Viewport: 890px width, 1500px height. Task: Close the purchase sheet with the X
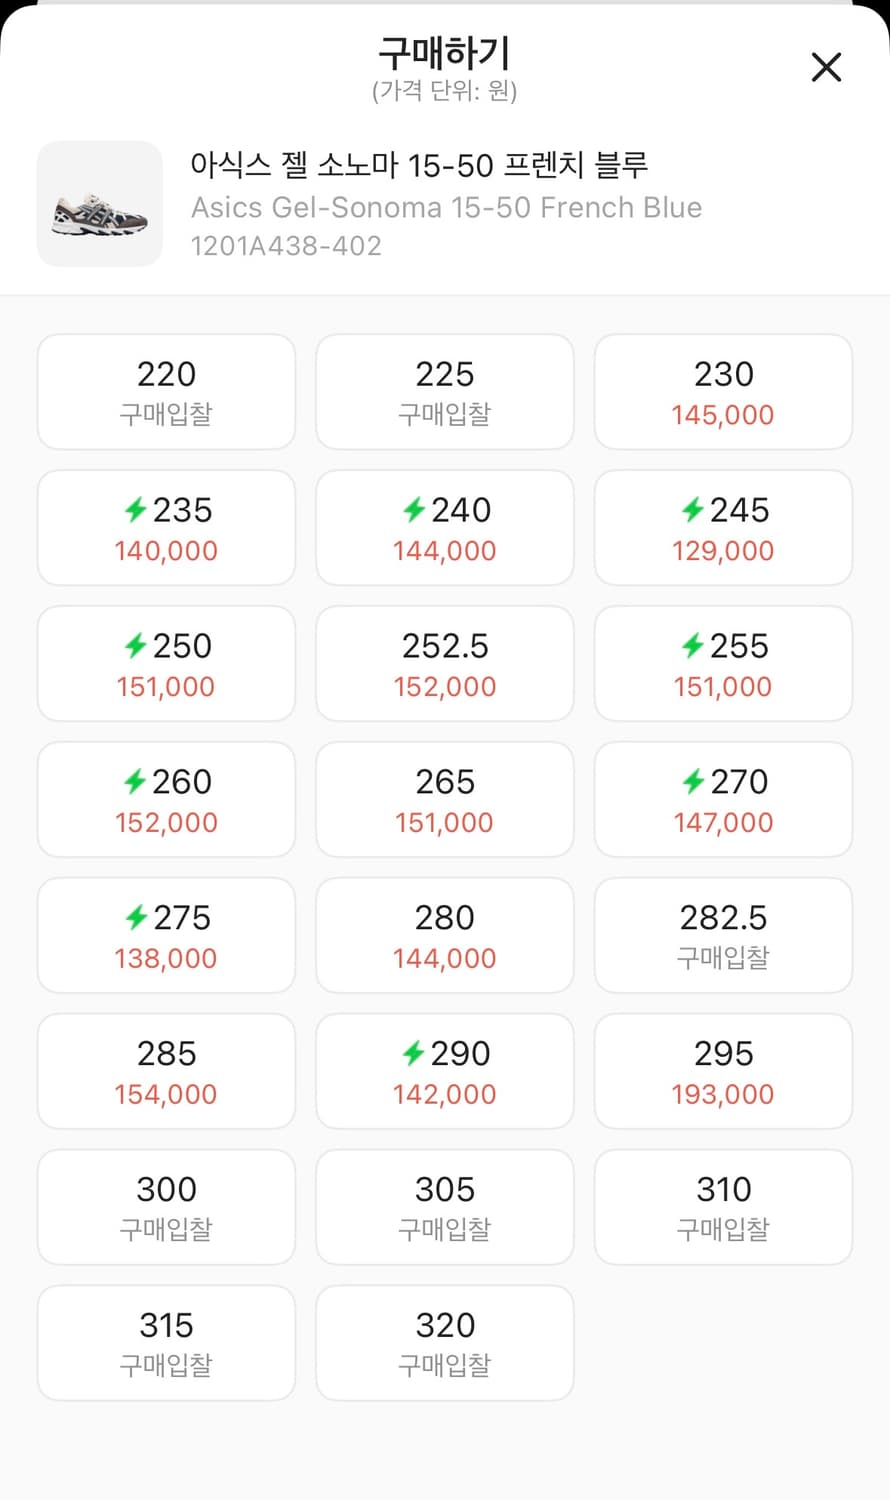pyautogui.click(x=826, y=67)
